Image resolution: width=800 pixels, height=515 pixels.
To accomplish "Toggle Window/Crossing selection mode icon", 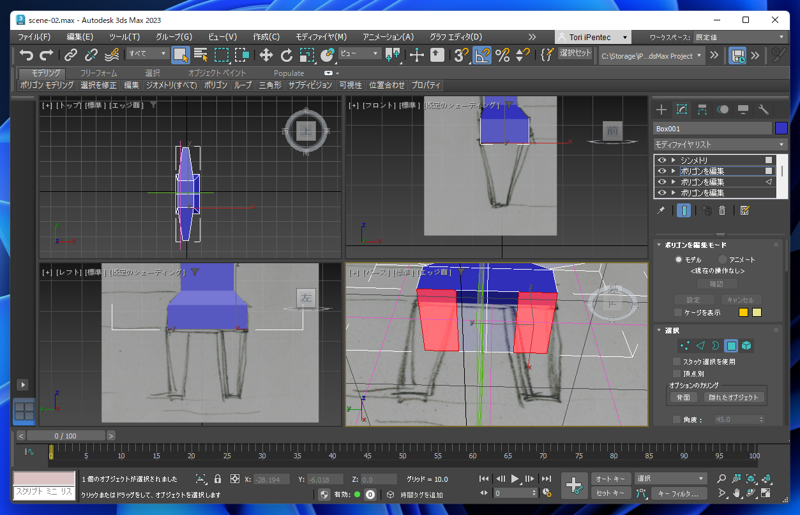I will pyautogui.click(x=242, y=55).
